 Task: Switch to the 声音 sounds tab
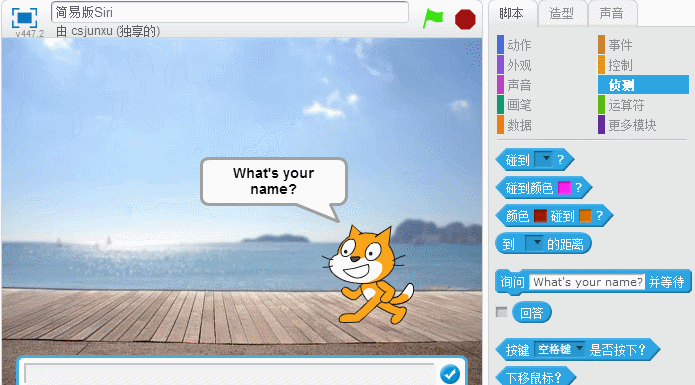612,14
